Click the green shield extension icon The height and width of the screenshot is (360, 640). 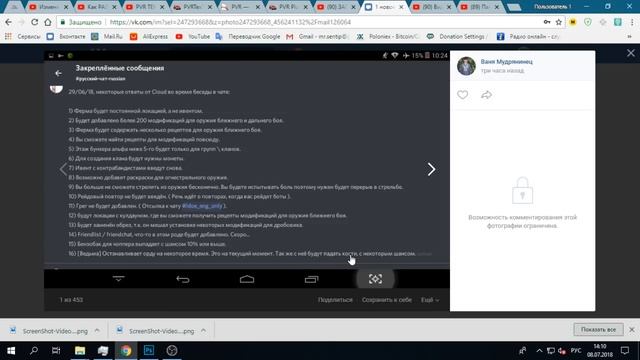588,22
